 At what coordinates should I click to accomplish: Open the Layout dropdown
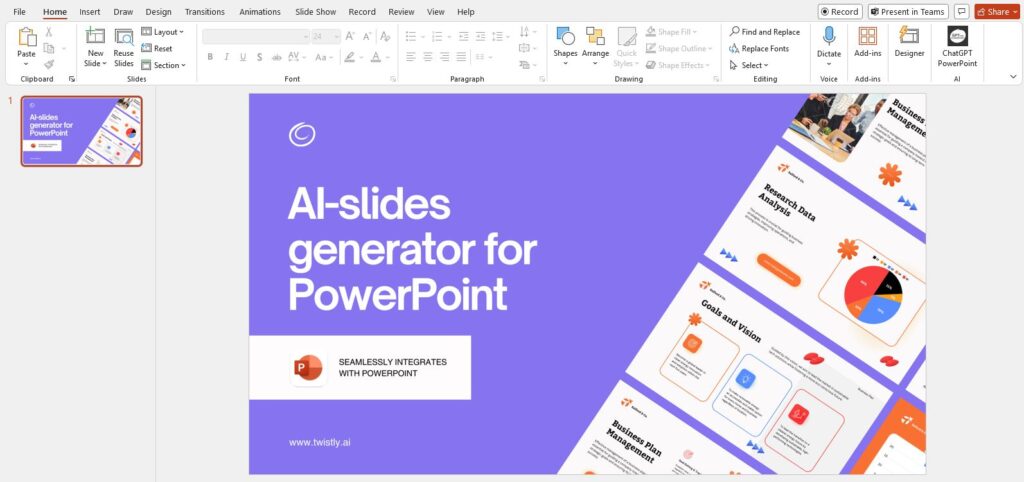pyautogui.click(x=163, y=32)
